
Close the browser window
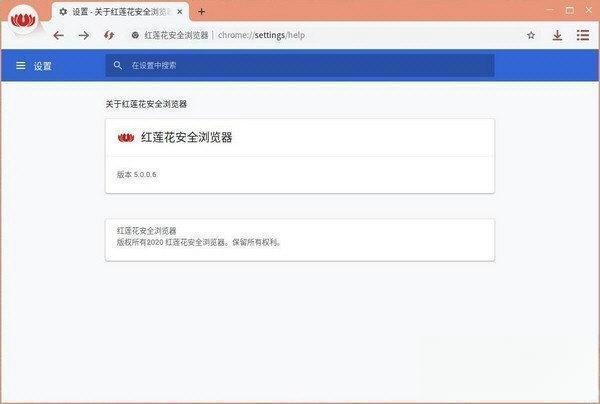coord(589,11)
